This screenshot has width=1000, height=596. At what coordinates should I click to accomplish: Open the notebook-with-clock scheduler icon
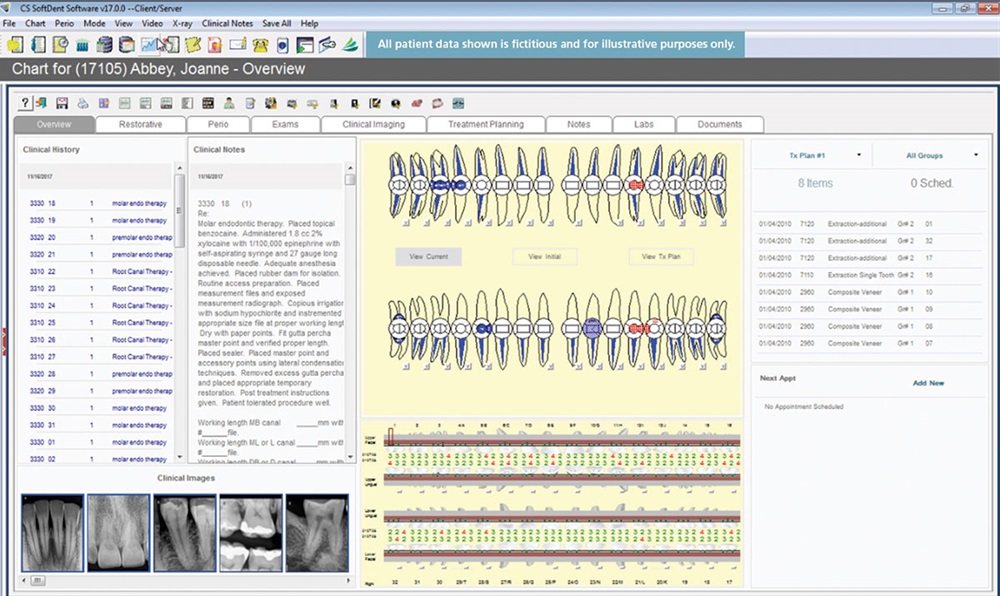(x=61, y=45)
